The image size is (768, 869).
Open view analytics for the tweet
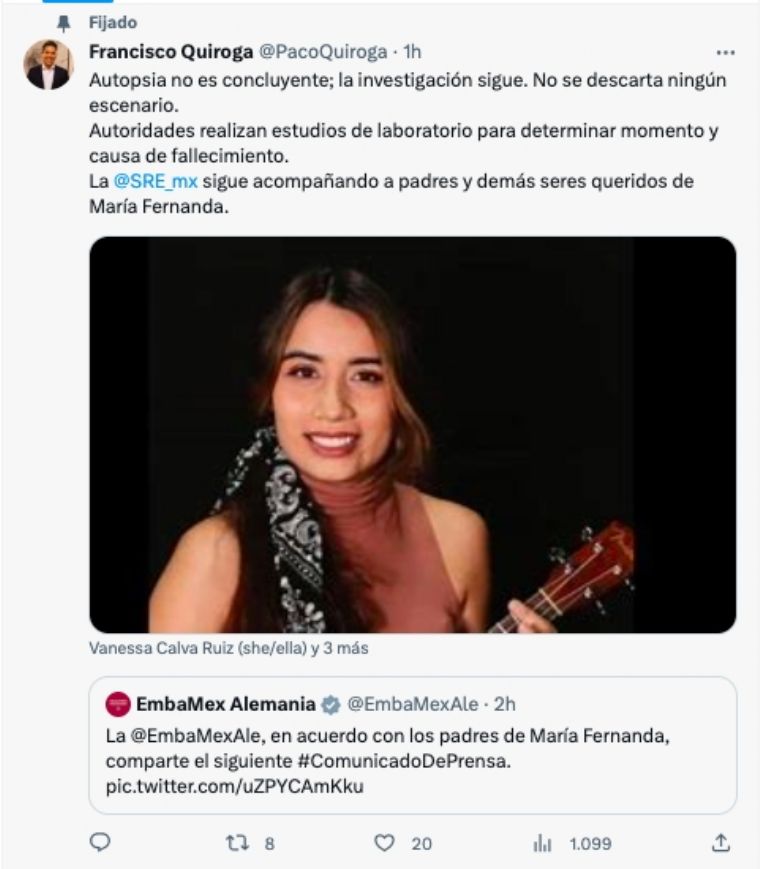(x=541, y=845)
